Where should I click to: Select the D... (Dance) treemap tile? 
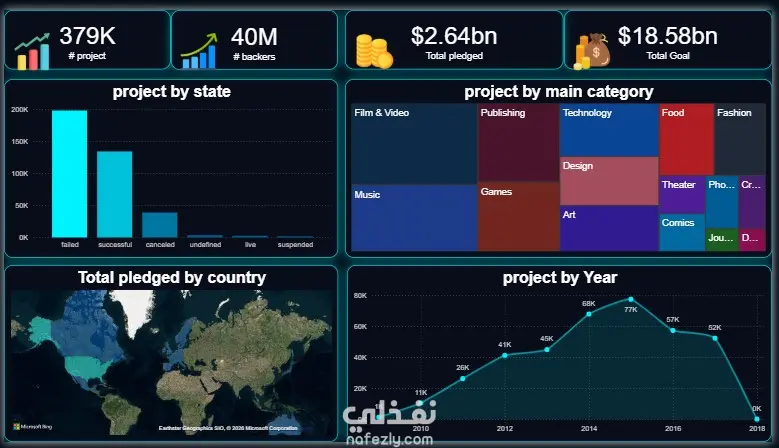[x=752, y=240]
